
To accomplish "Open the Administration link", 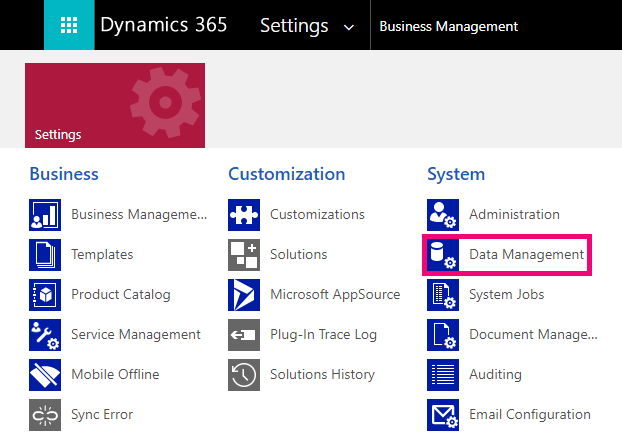I will [x=514, y=214].
